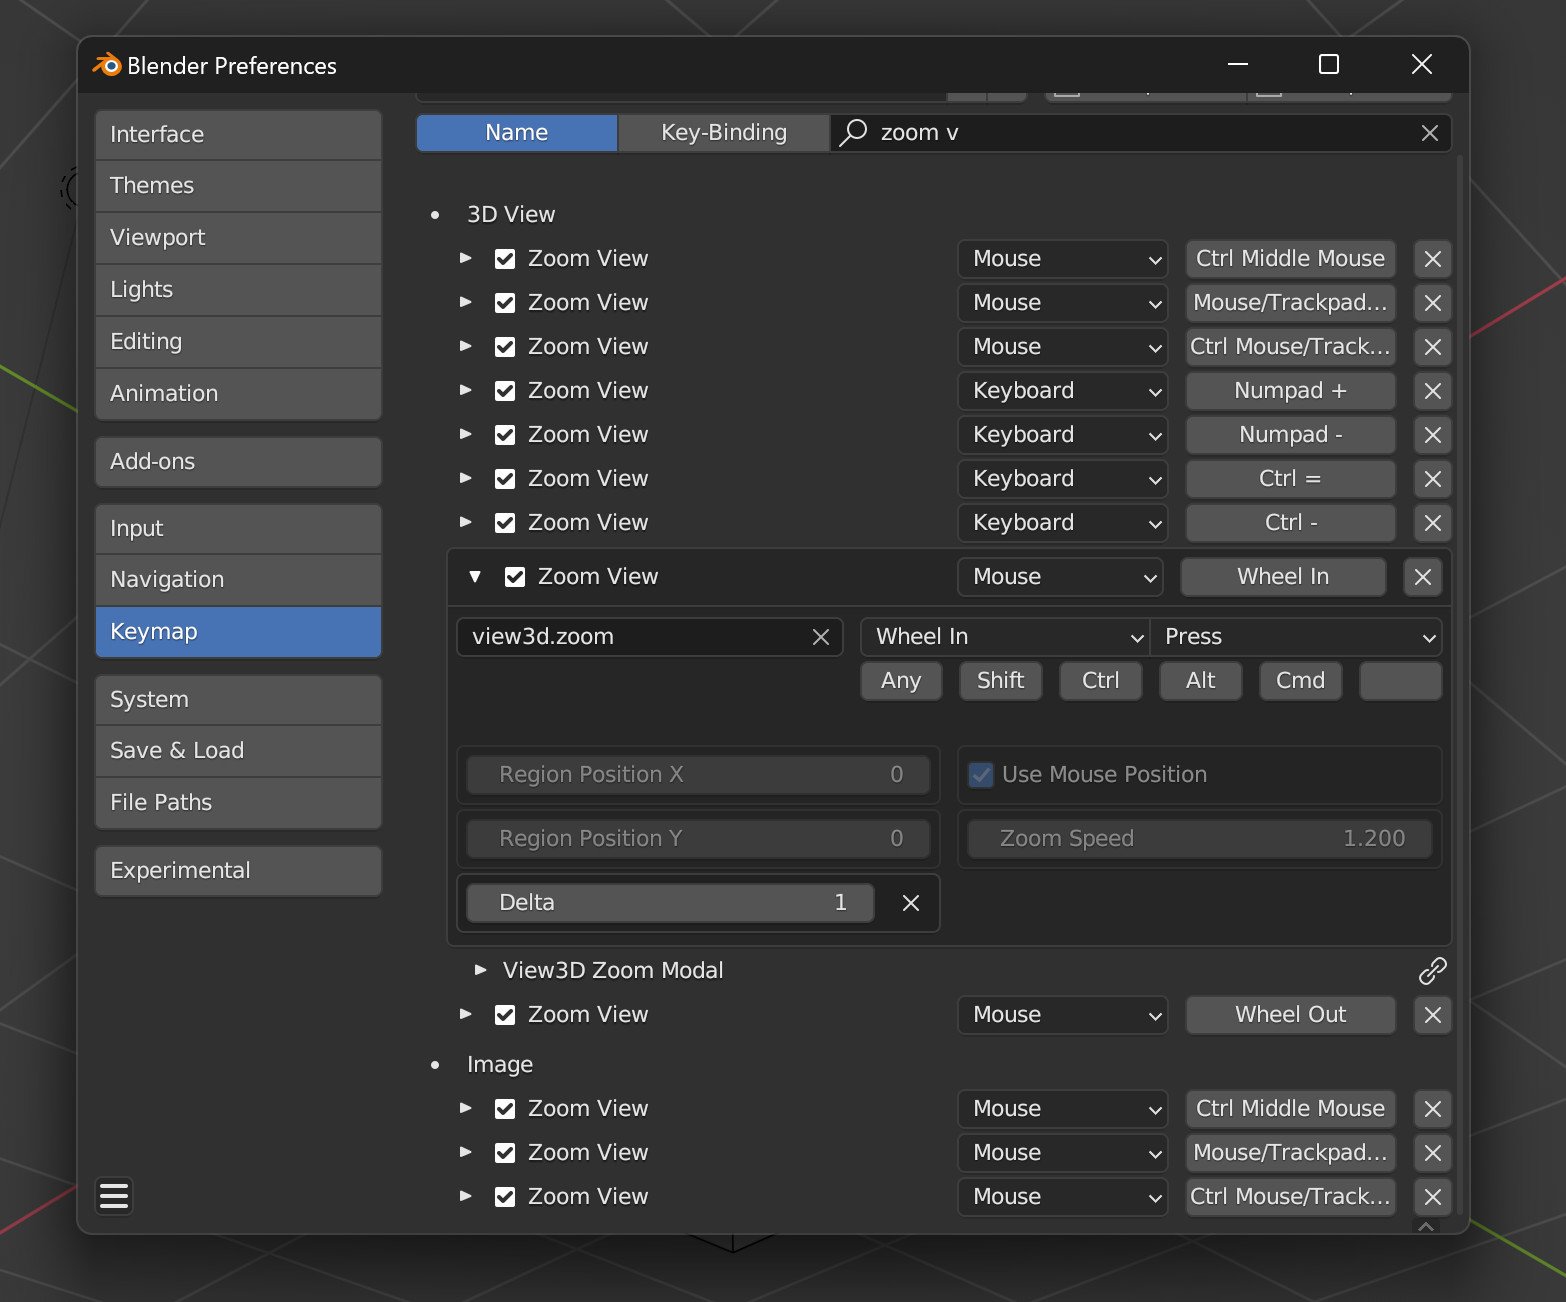Image resolution: width=1566 pixels, height=1302 pixels.
Task: Remove the Numpad + Zoom View keymap
Action: tap(1432, 391)
